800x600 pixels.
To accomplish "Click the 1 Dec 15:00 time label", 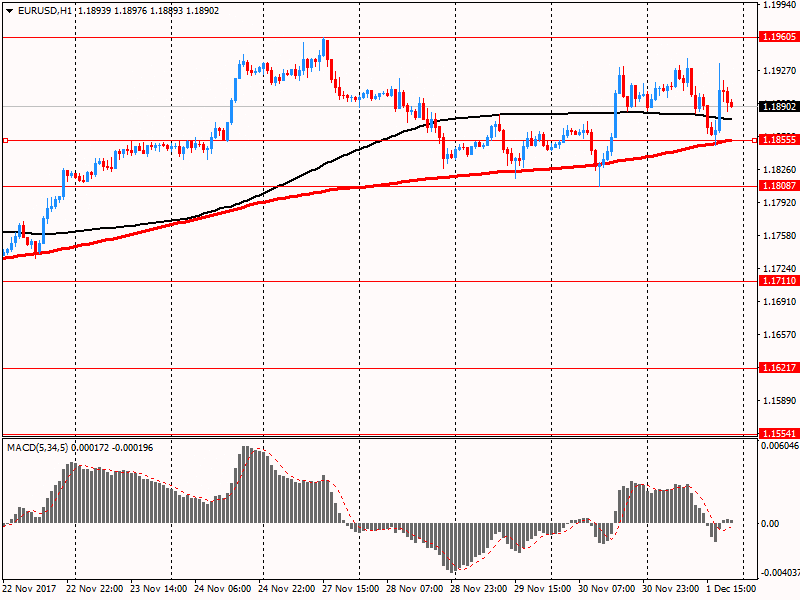I will click(x=731, y=588).
